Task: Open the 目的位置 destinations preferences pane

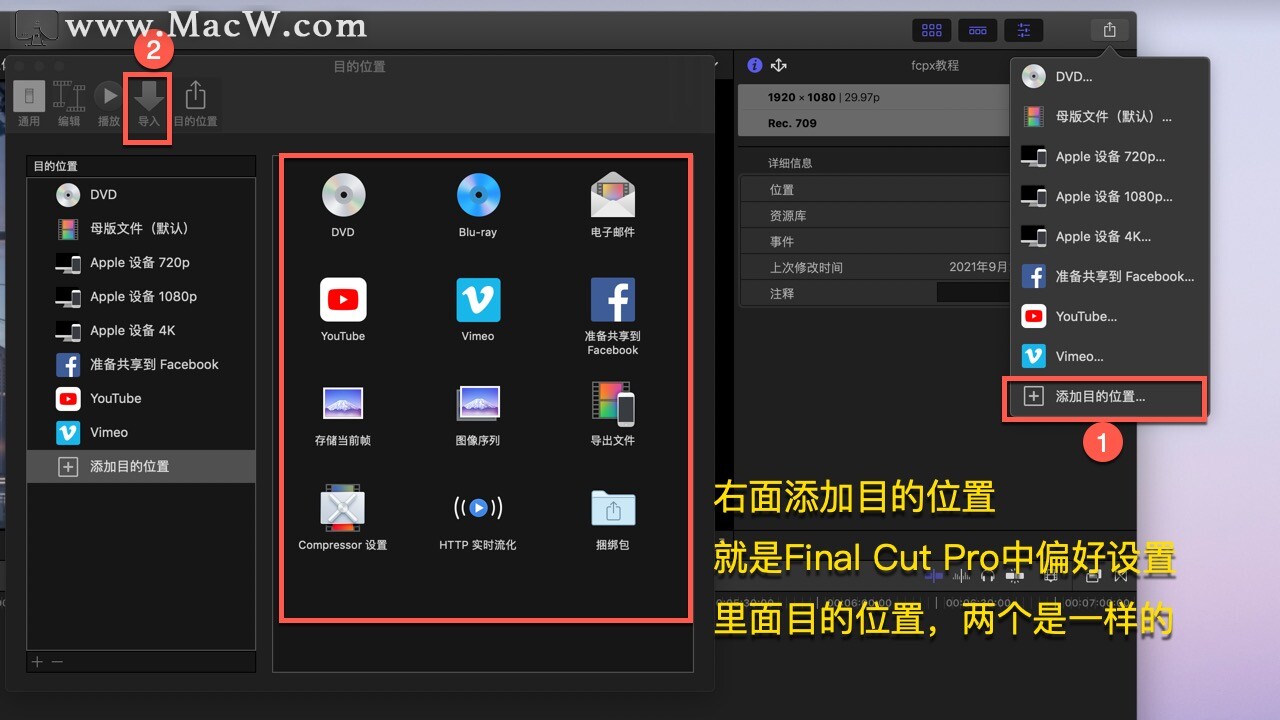Action: [195, 104]
